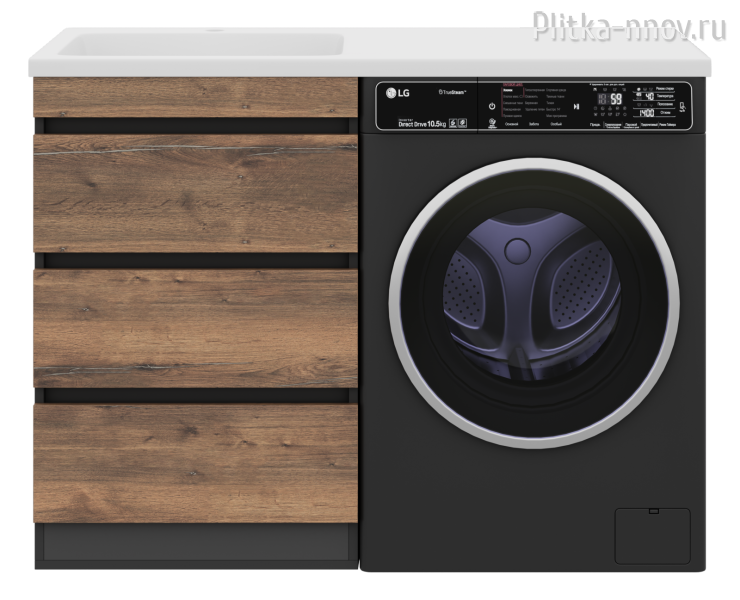Click the TrueSteam badge
740x600 pixels.
point(454,95)
